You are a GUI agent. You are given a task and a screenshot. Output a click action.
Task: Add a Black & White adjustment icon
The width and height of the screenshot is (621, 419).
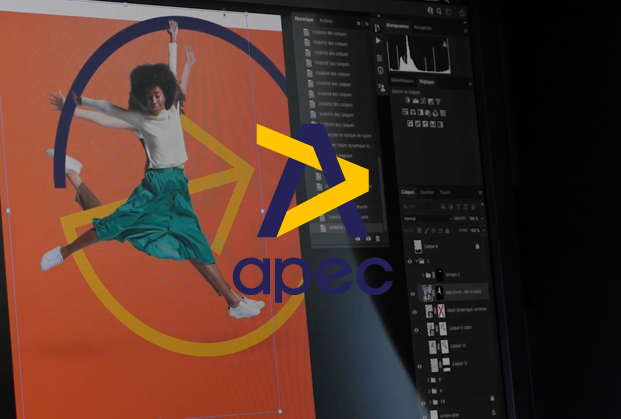click(x=421, y=112)
